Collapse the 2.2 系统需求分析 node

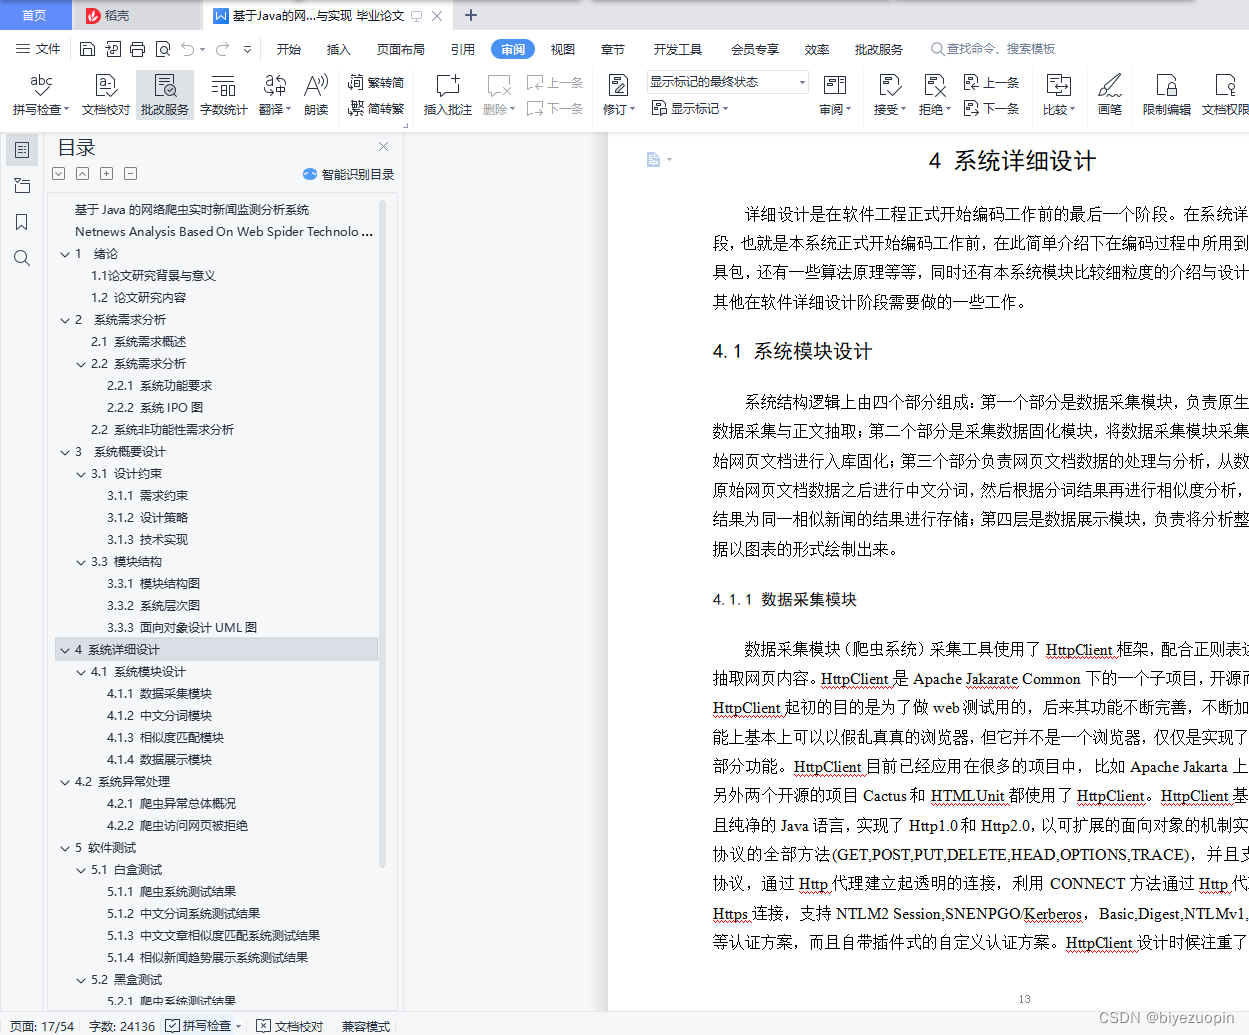point(81,364)
